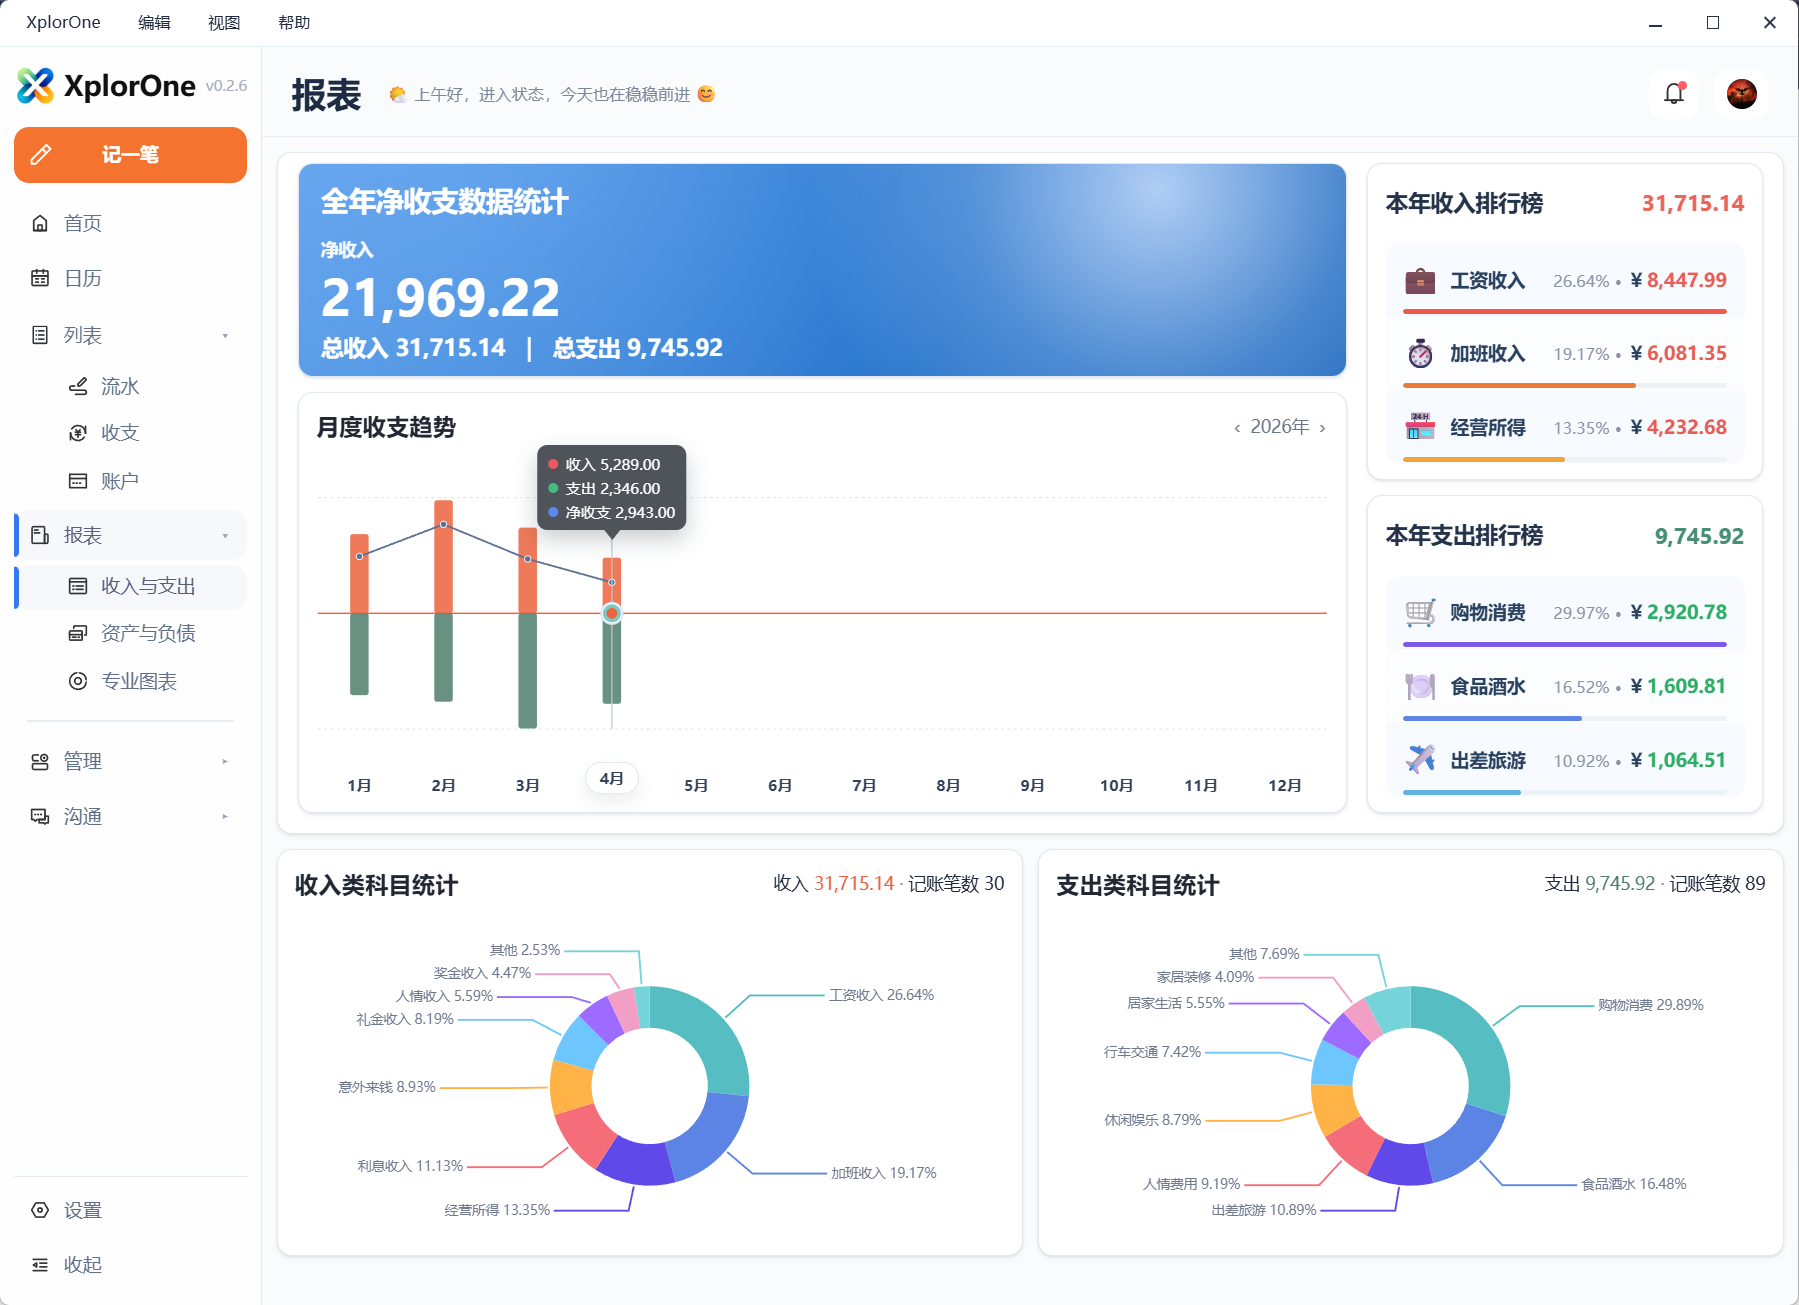Collapse sidebar via 收起 toggle
1799x1305 pixels.
point(39,1264)
